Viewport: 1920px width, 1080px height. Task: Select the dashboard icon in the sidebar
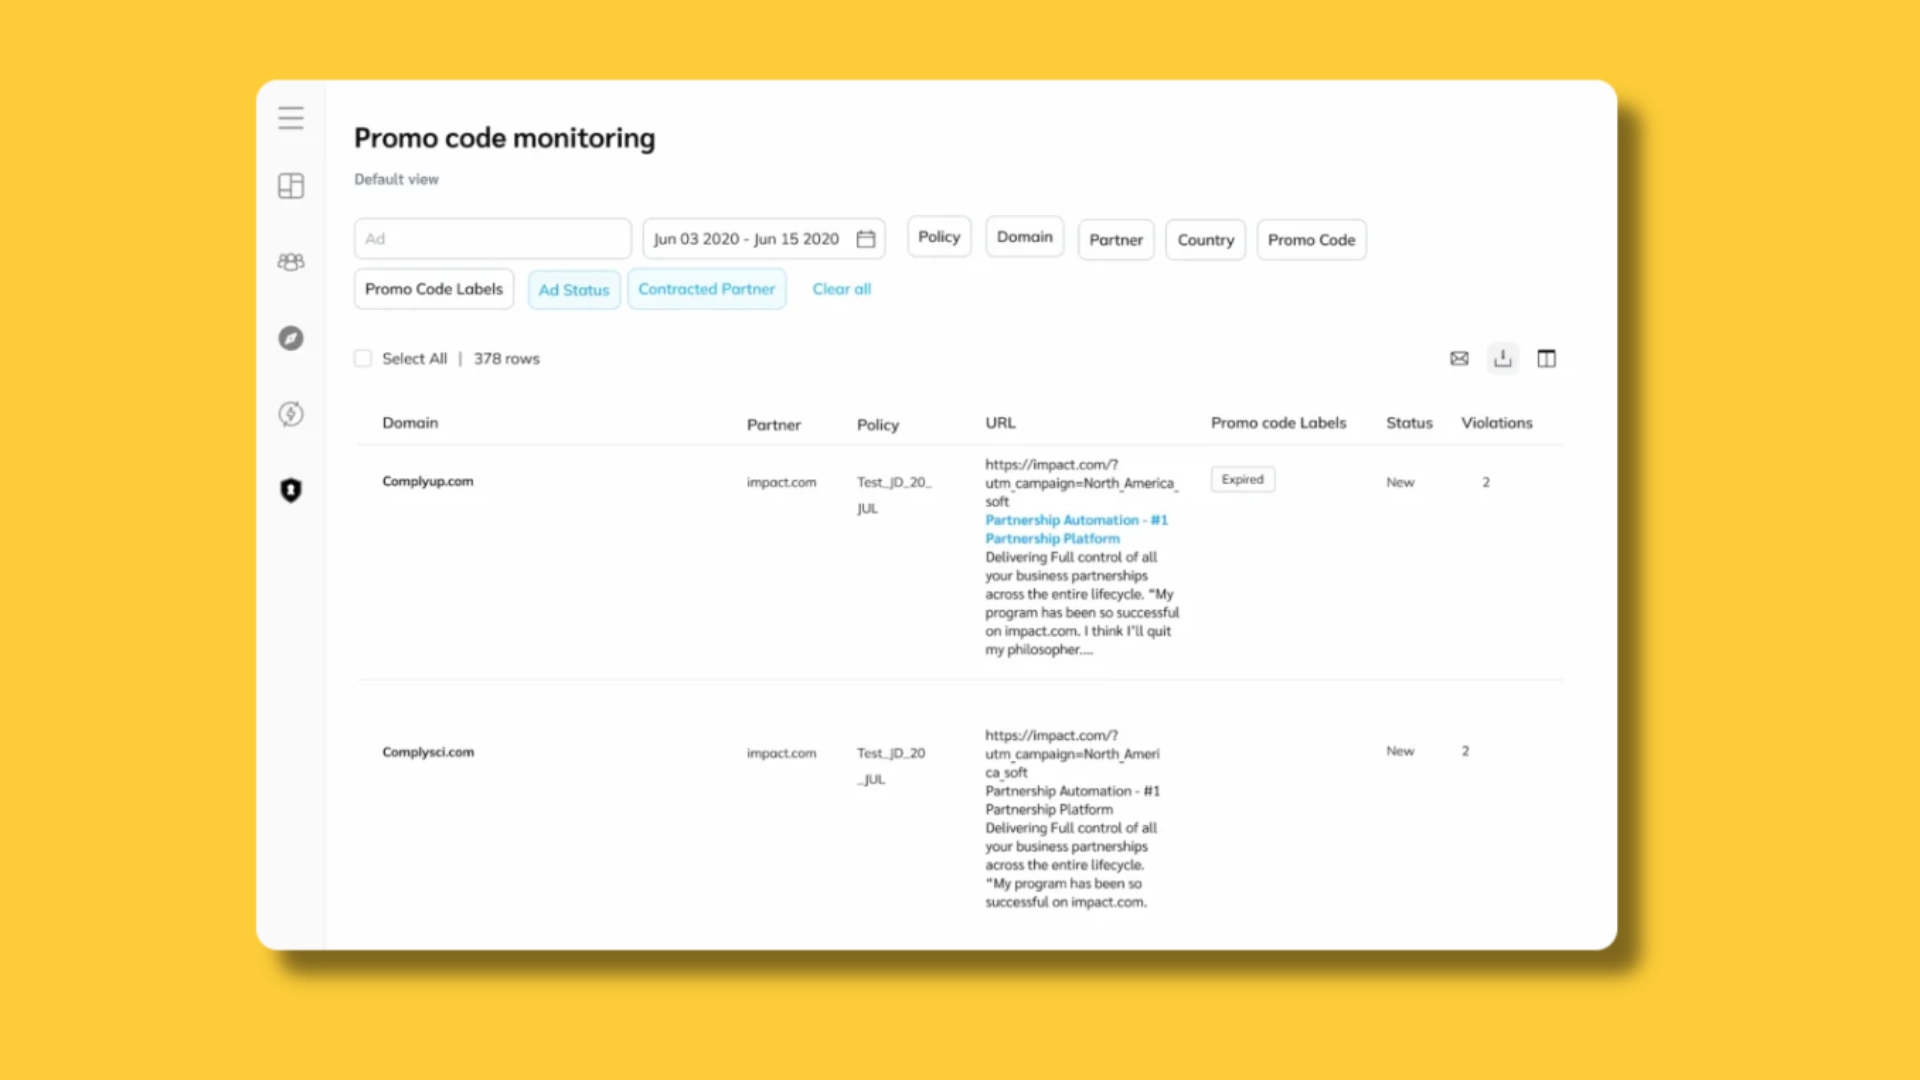pyautogui.click(x=290, y=185)
